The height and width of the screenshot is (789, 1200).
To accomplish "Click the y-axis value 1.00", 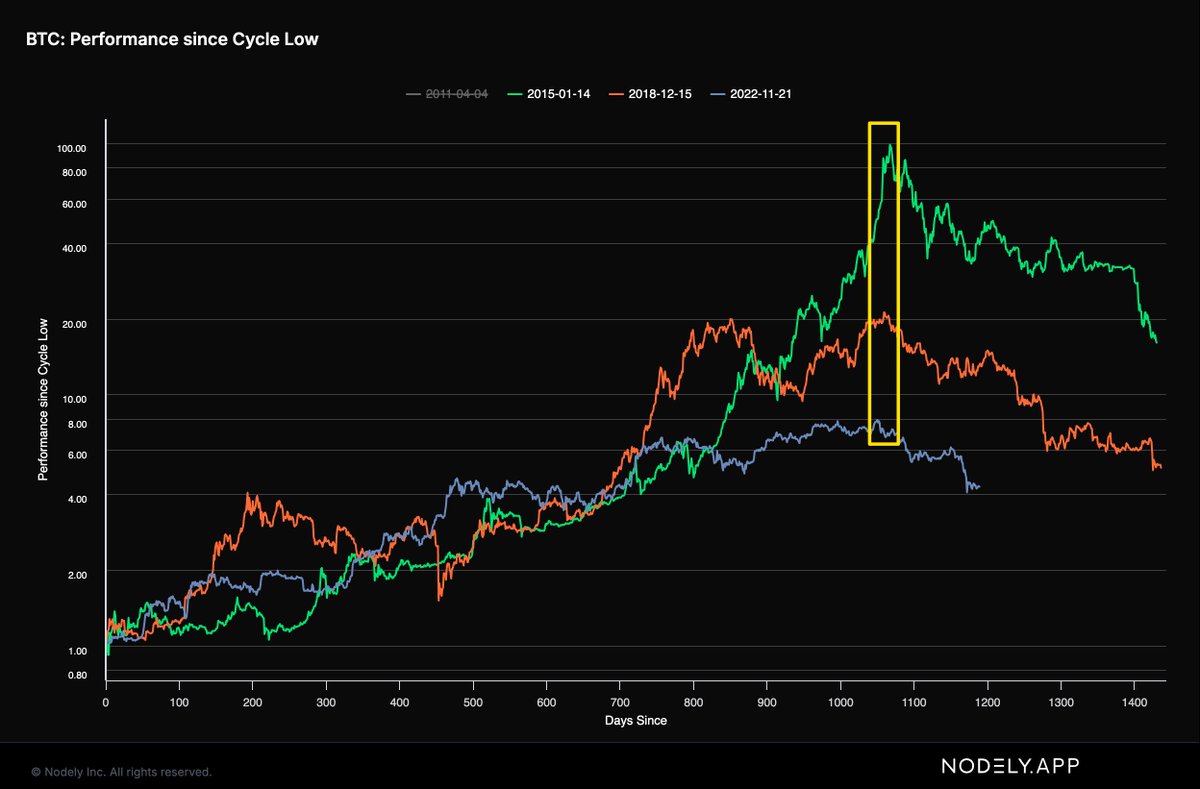I will (77, 651).
